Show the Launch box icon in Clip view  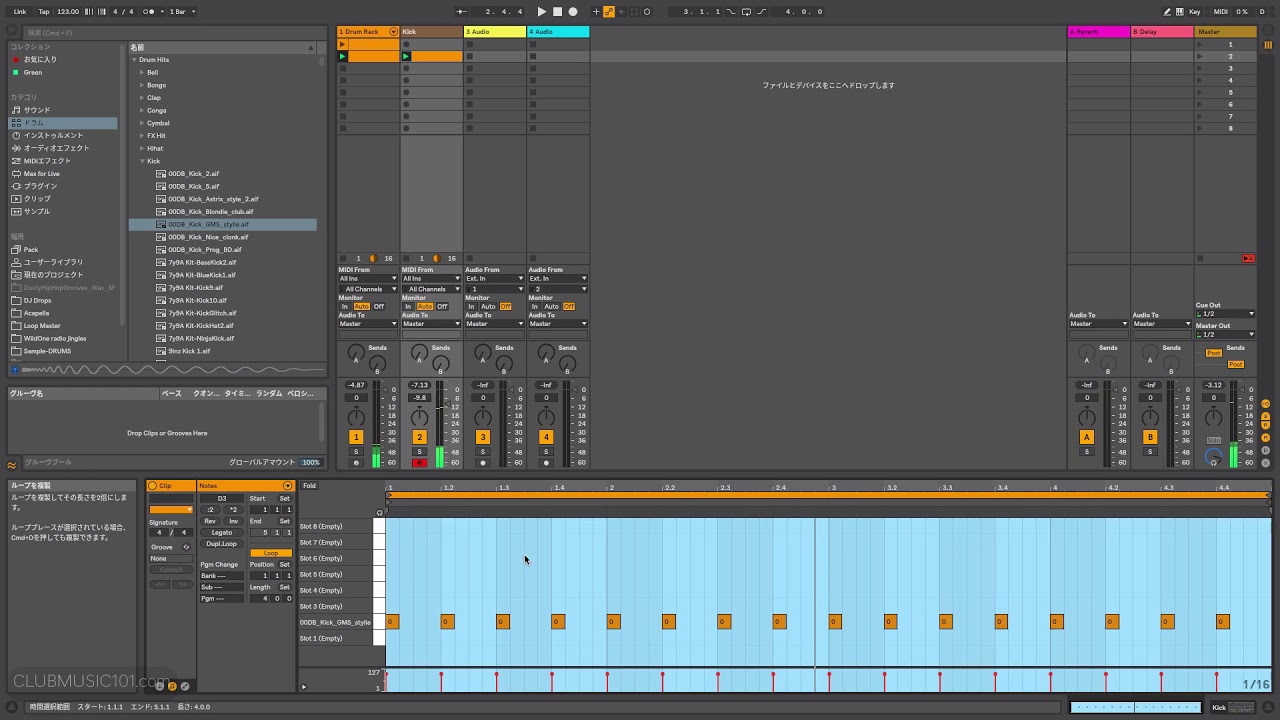tap(159, 686)
